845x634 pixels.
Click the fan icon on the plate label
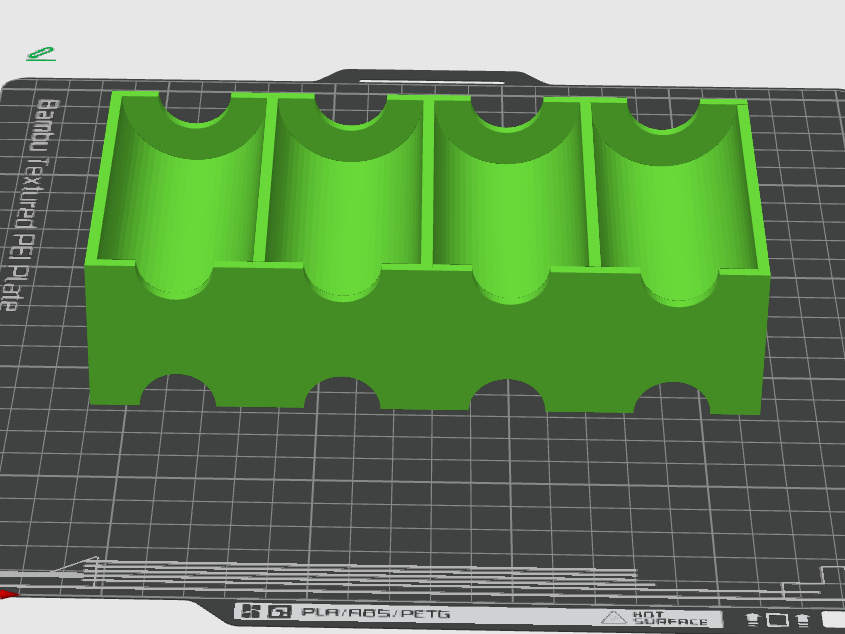[251, 611]
